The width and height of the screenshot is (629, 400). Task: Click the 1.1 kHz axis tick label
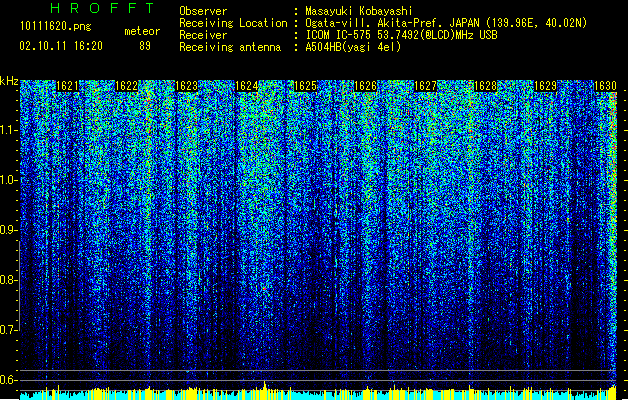point(9,130)
